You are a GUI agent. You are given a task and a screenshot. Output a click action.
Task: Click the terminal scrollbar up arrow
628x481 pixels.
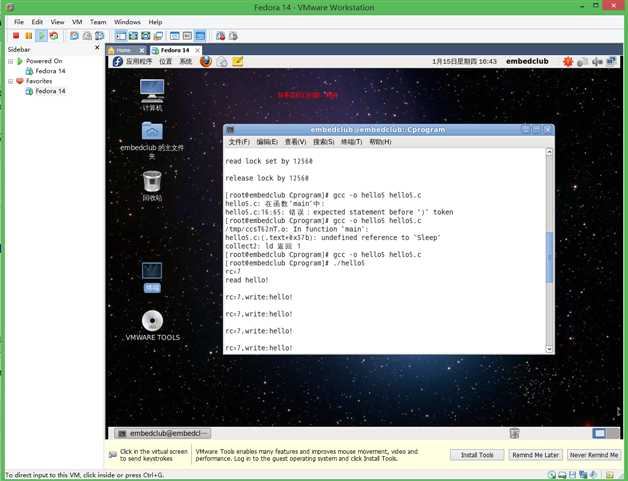pyautogui.click(x=549, y=152)
